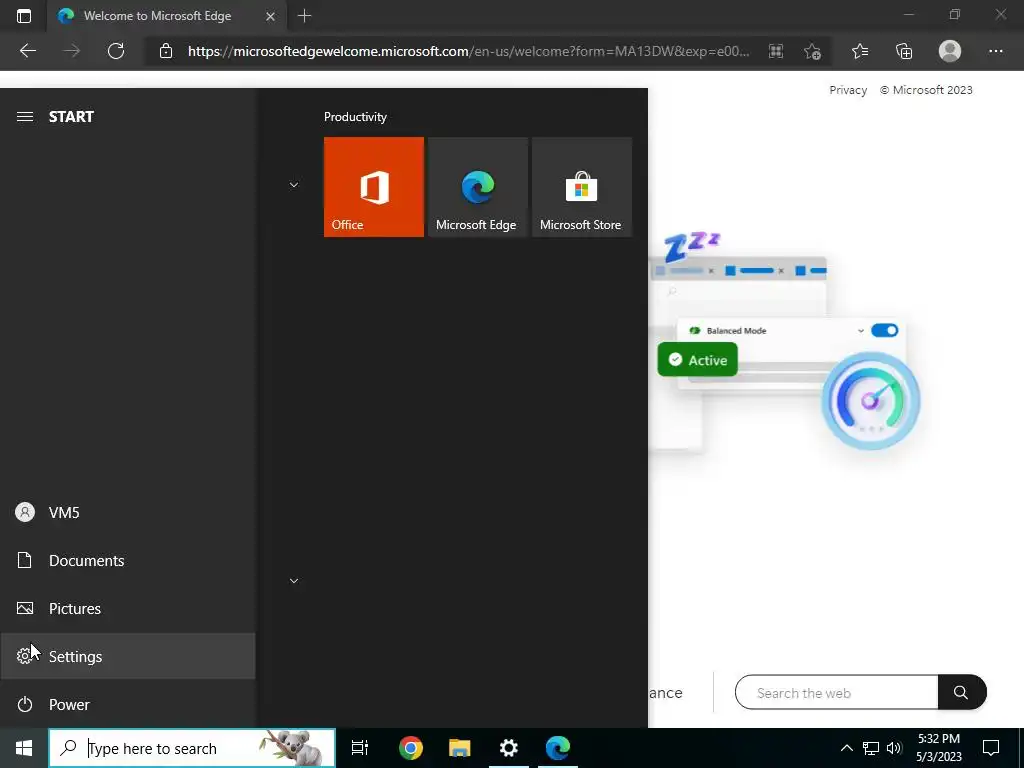Screen dimensions: 1024x768
Task: Open Settings from the Start menu
Action: pos(128,656)
